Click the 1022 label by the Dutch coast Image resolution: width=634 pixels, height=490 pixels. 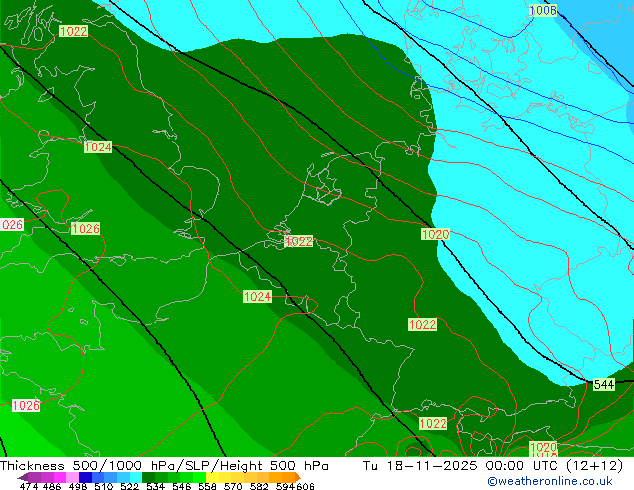coord(299,241)
